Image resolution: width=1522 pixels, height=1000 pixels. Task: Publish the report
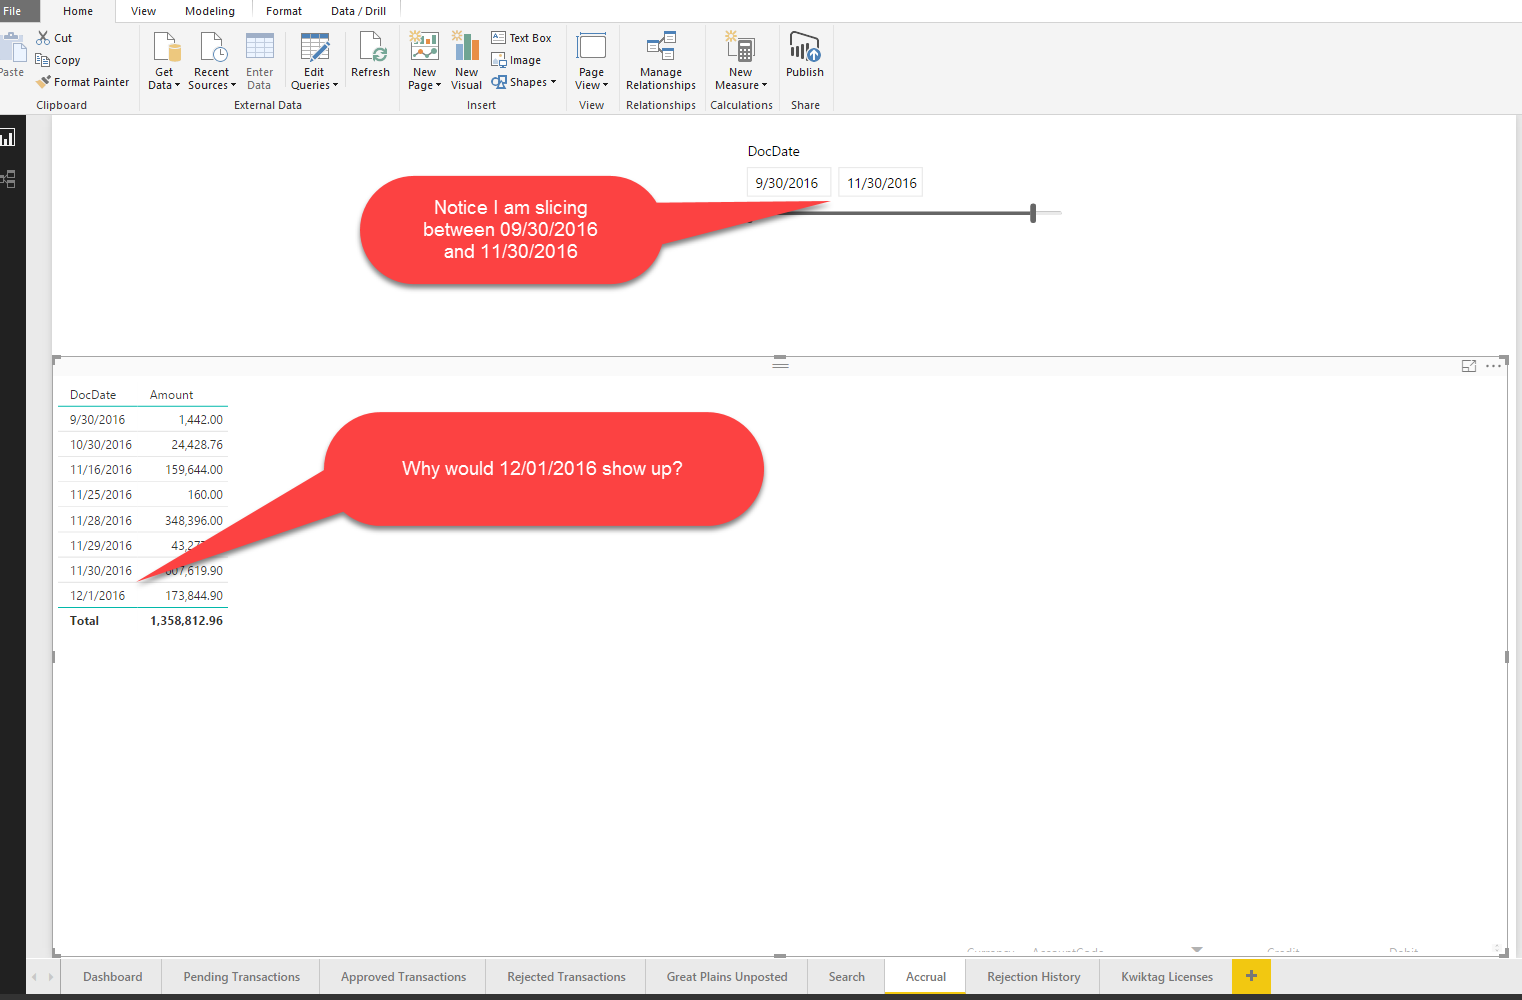pos(805,55)
